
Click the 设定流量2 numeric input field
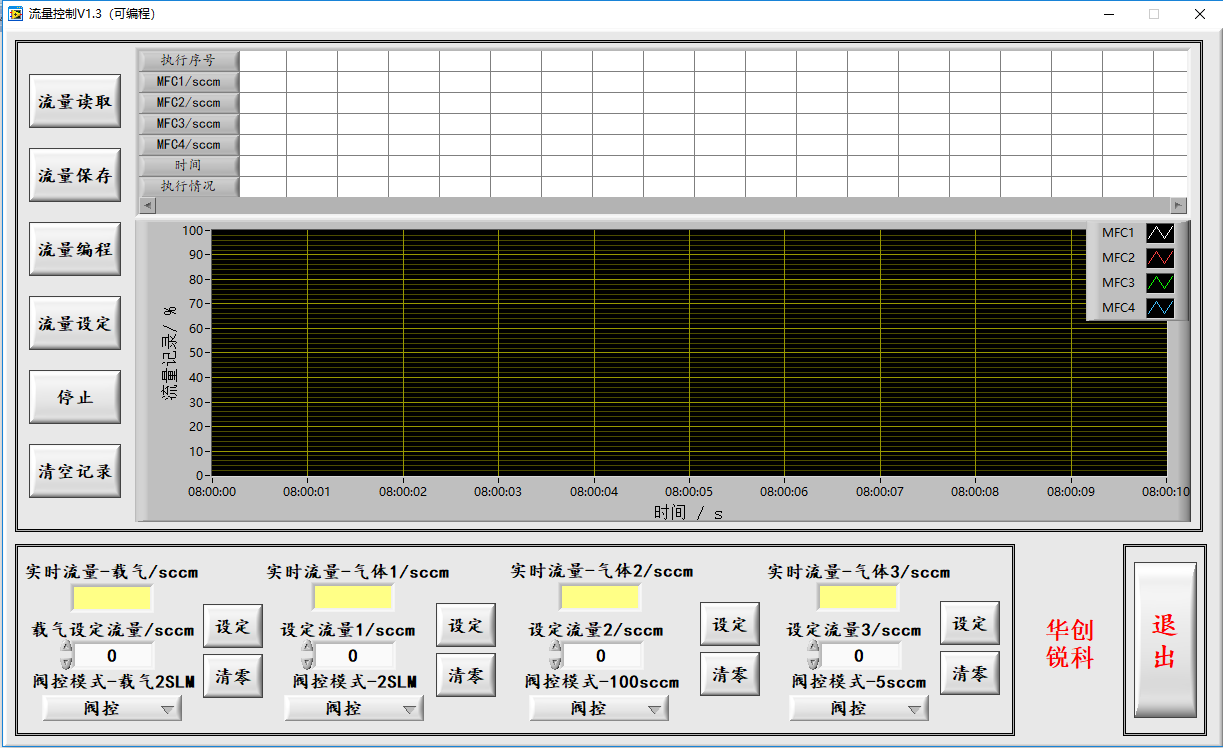pyautogui.click(x=601, y=656)
